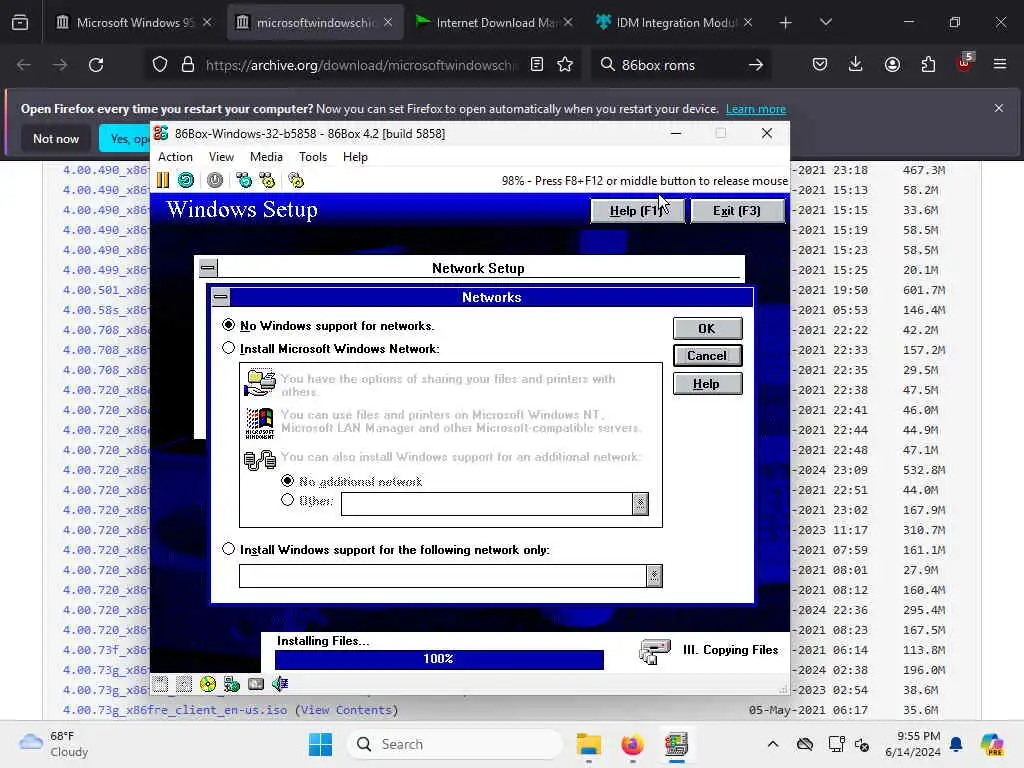The image size is (1024, 768).
Task: Open Firefox downloads arrow icon
Action: (856, 64)
